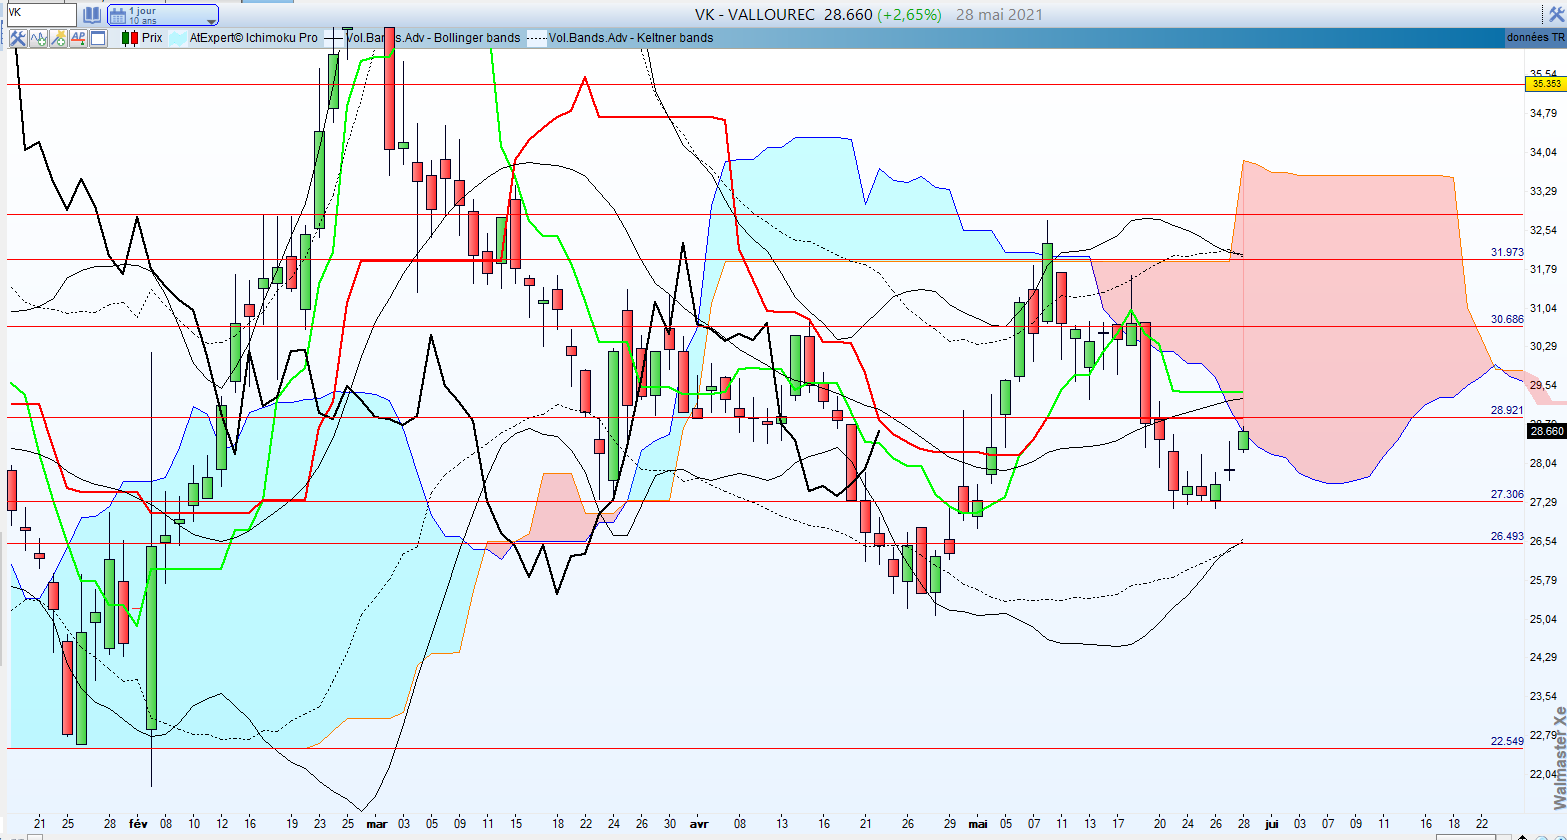
Task: Click the 'mai' month label on time axis
Action: coord(978,825)
